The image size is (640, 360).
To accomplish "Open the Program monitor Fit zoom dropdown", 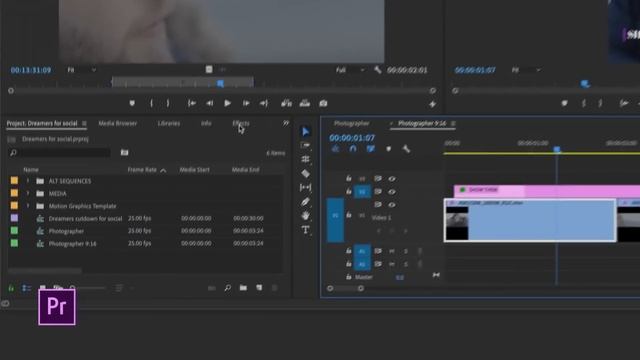I will pyautogui.click(x=527, y=70).
